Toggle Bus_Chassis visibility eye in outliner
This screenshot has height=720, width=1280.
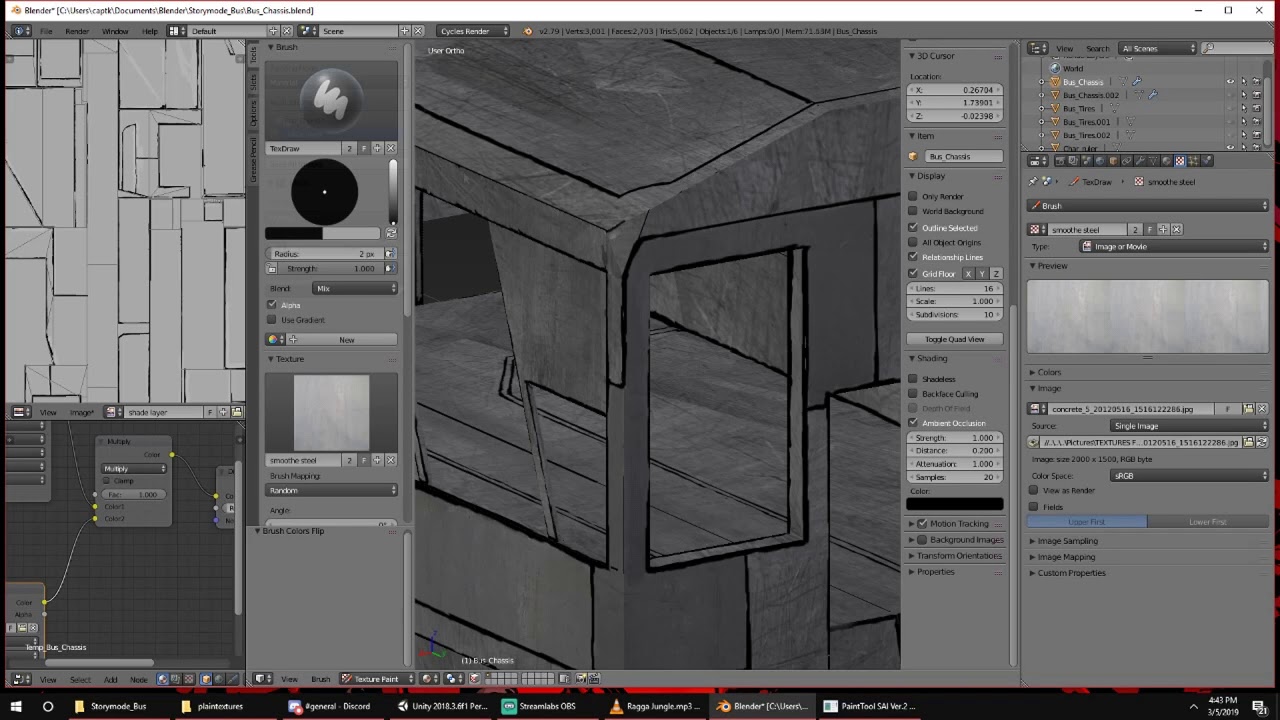click(x=1231, y=82)
